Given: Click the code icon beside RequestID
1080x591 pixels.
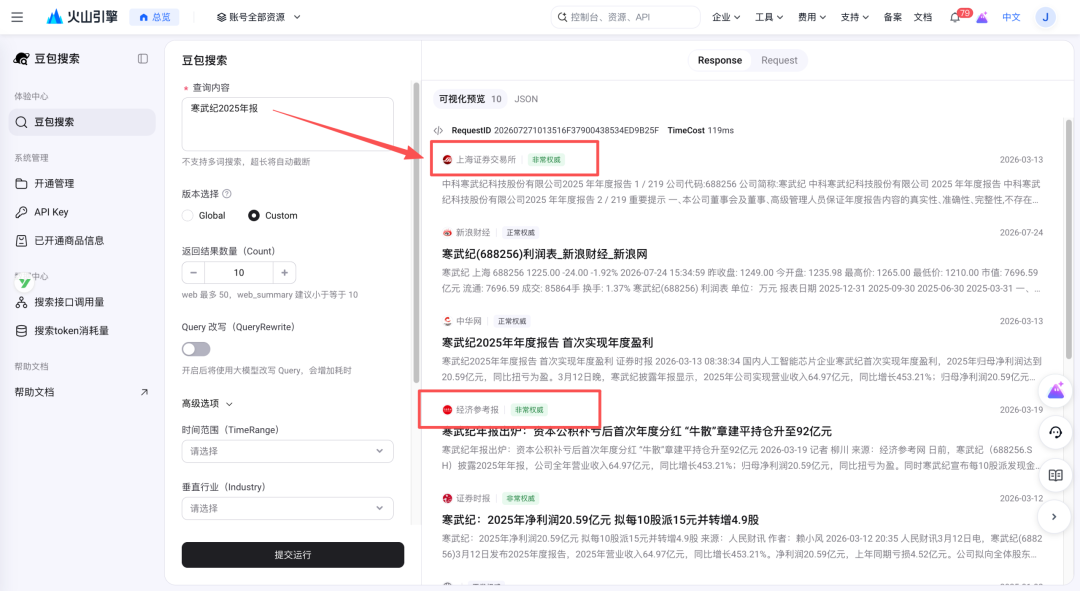Looking at the screenshot, I should click(438, 130).
